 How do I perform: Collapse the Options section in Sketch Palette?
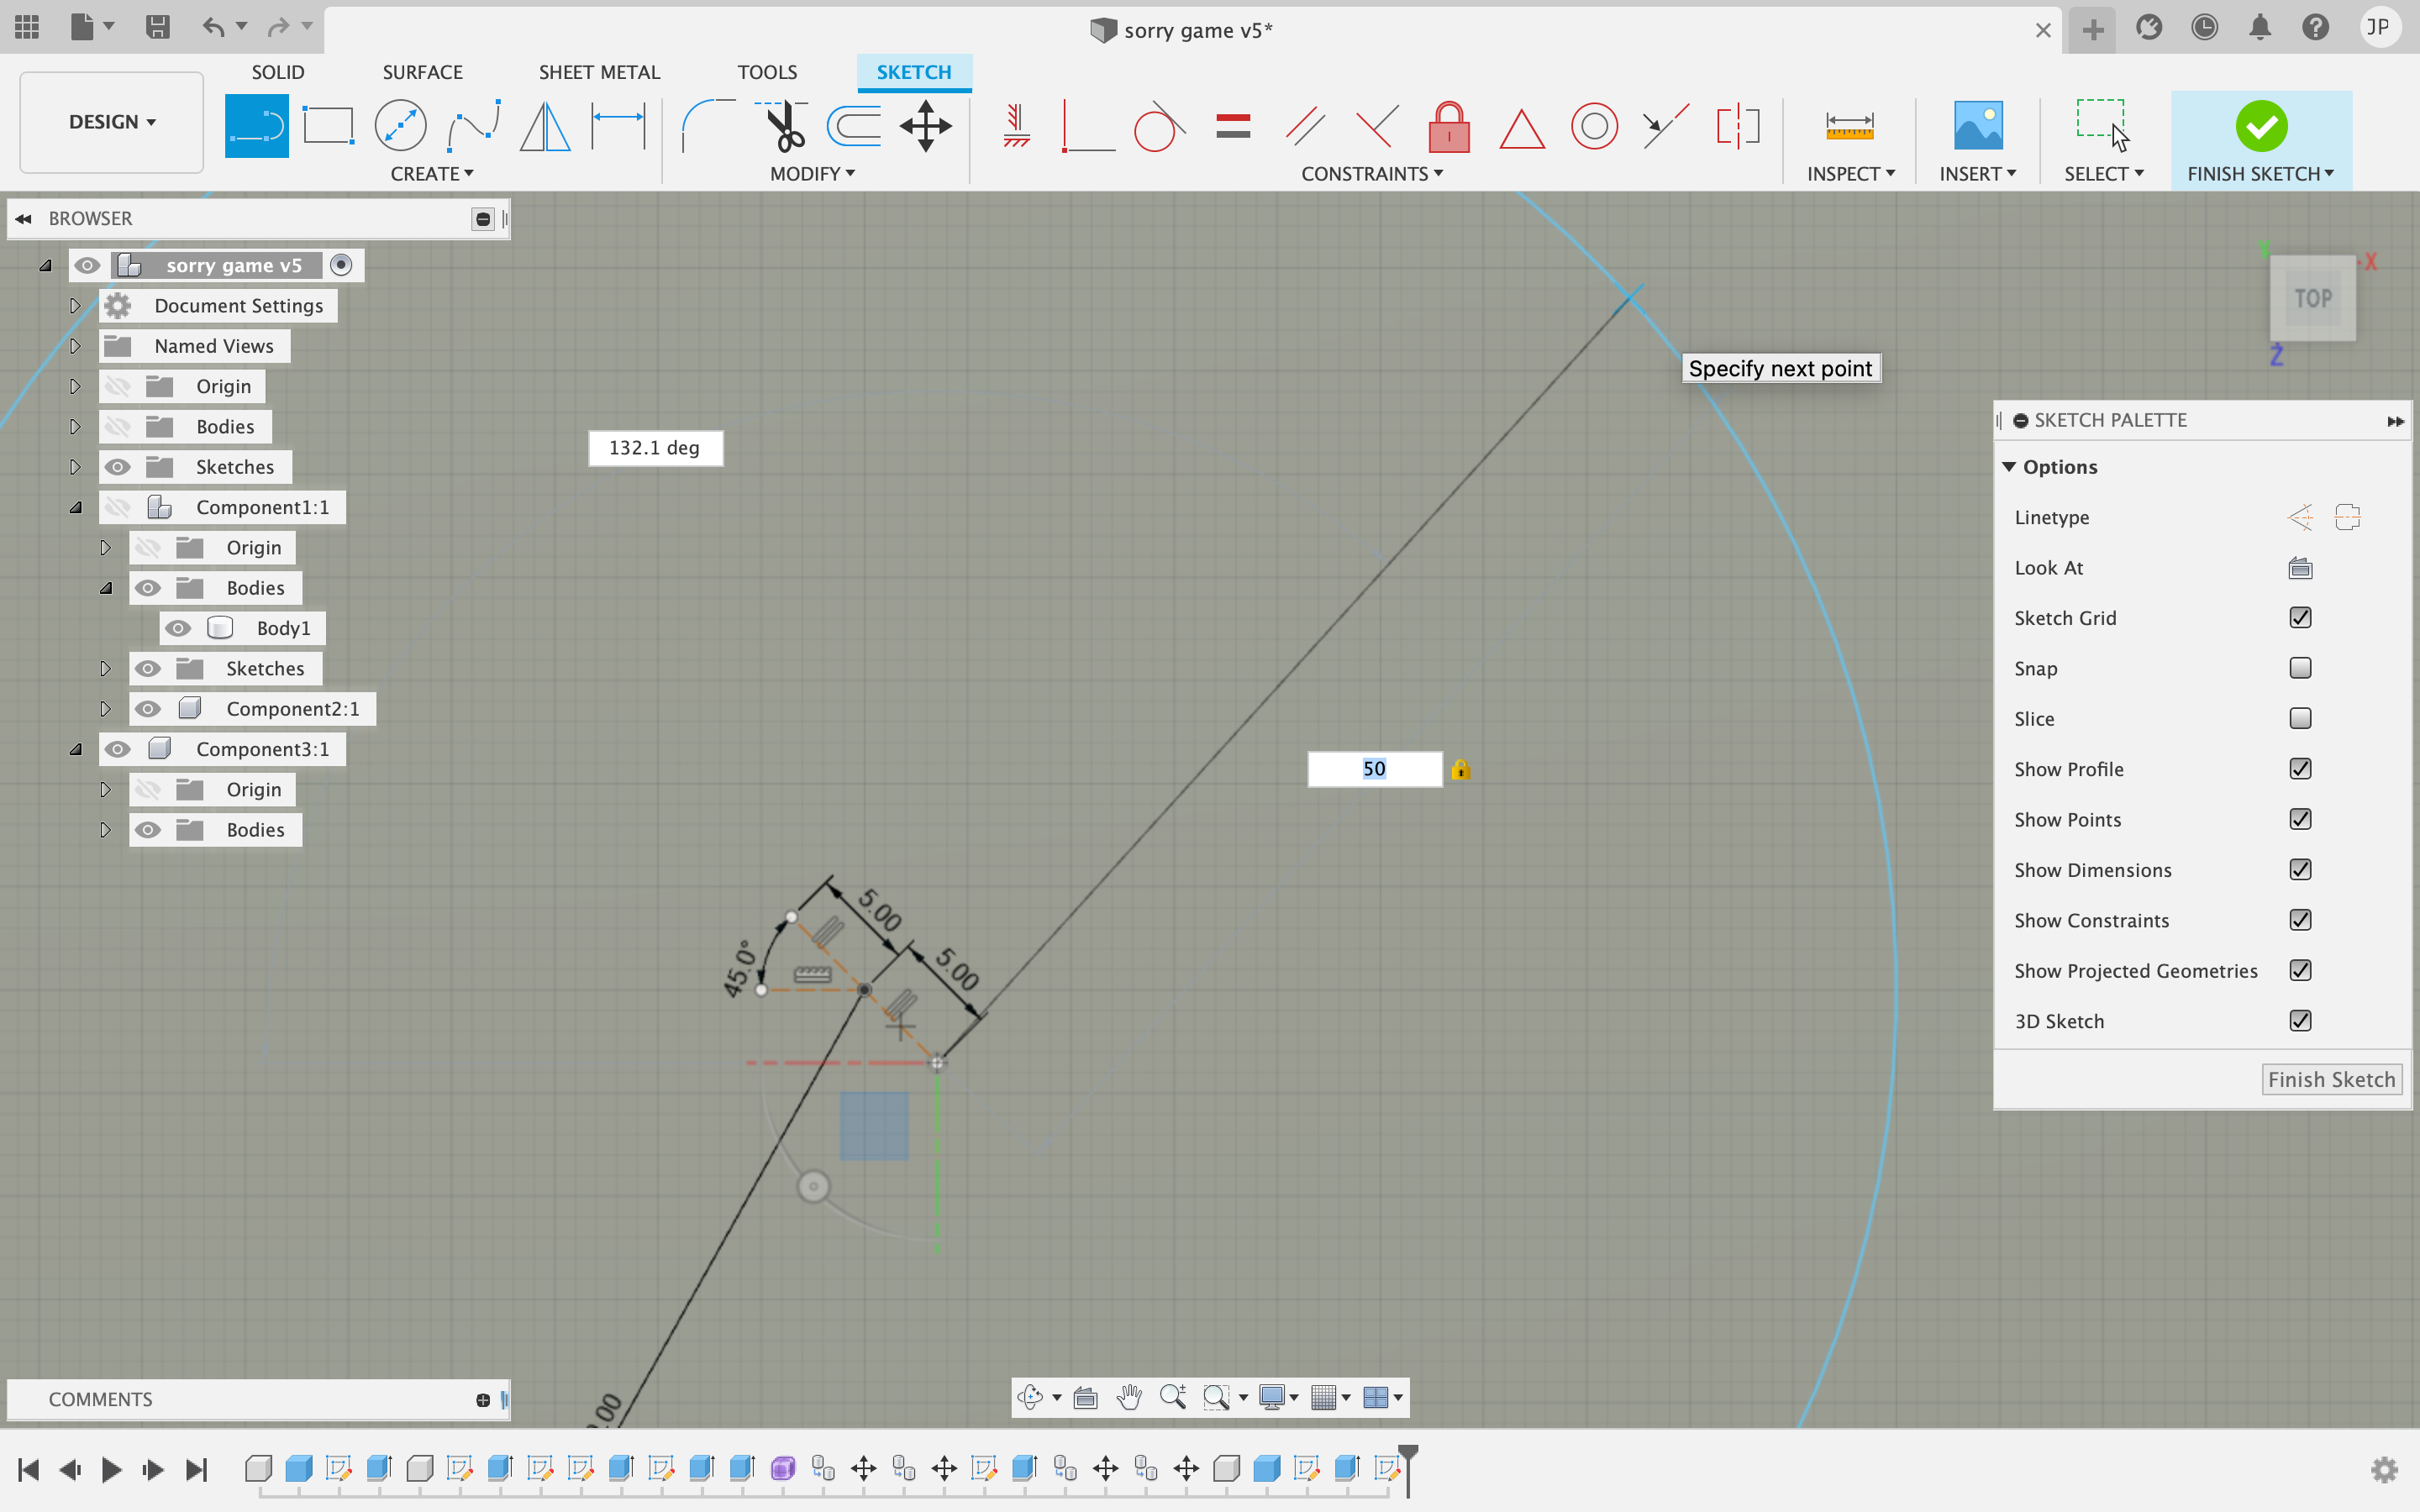pyautogui.click(x=2009, y=467)
